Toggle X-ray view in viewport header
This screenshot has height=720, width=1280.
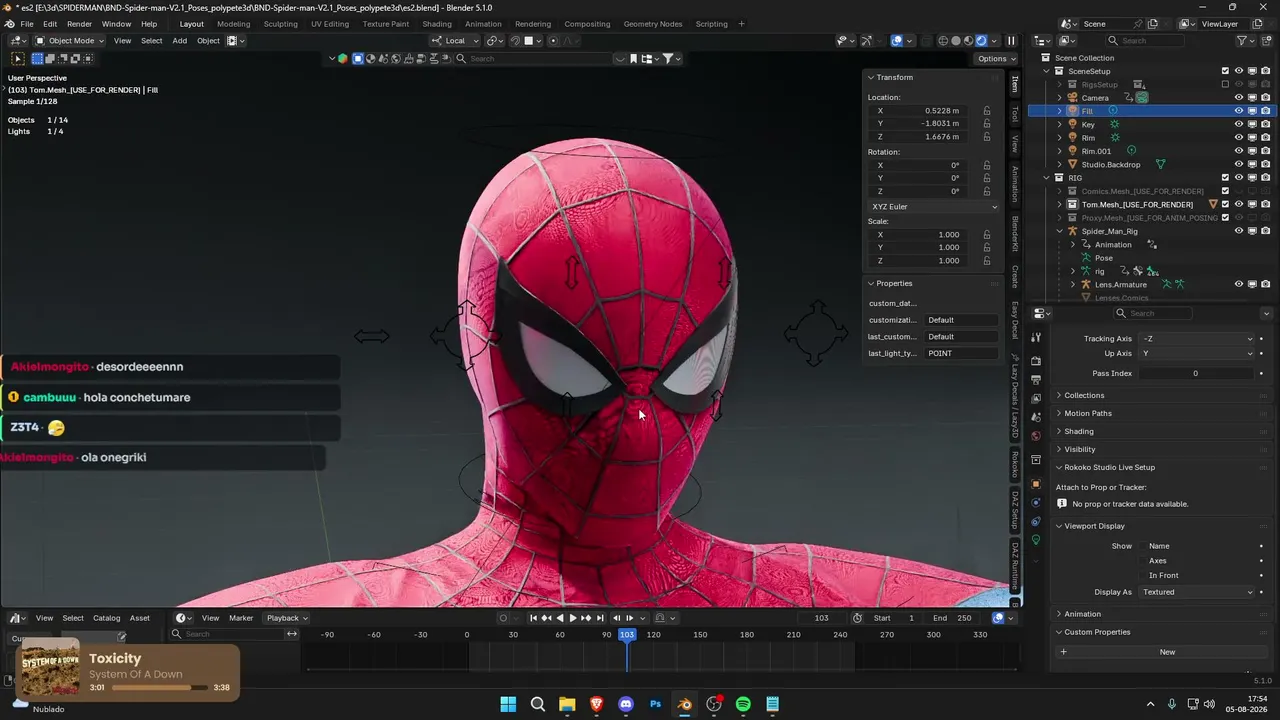(926, 41)
